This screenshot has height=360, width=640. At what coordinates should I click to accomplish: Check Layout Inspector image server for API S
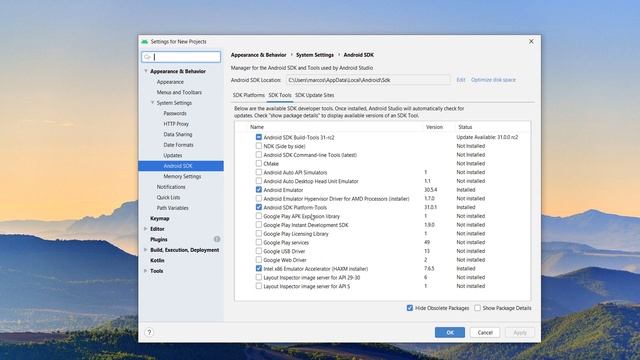(x=259, y=286)
